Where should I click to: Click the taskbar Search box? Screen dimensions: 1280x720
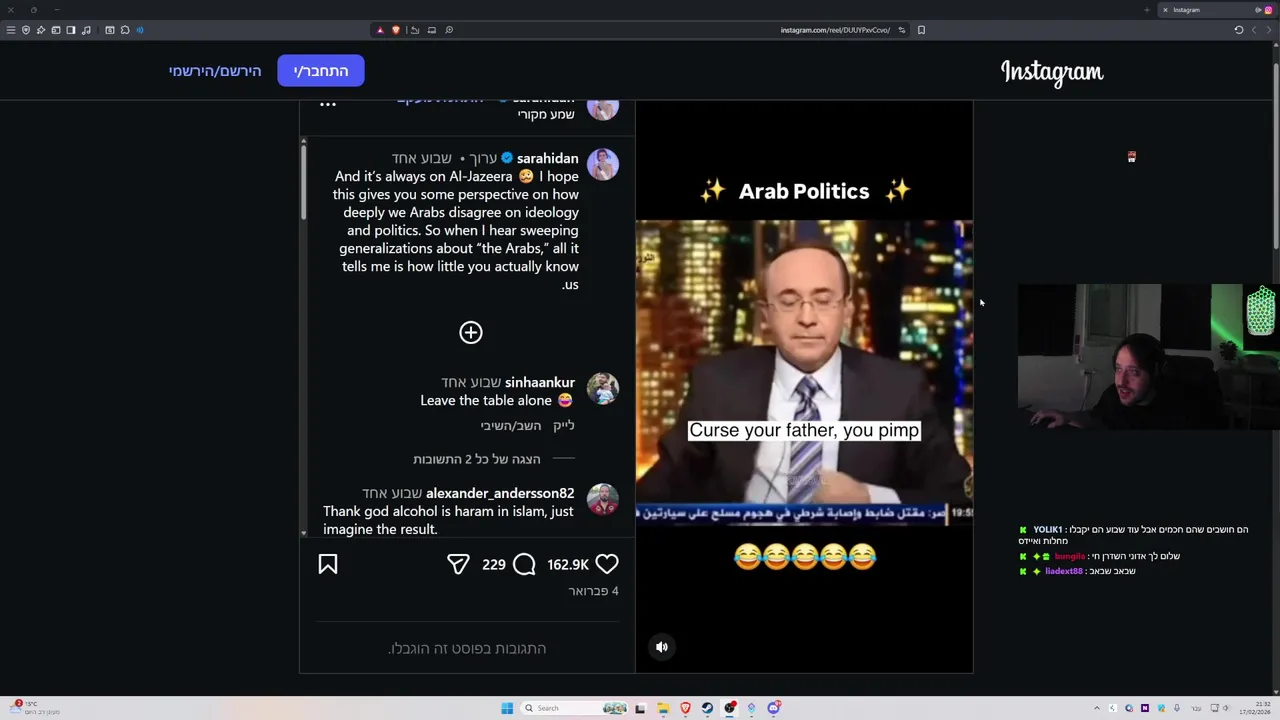(x=575, y=708)
